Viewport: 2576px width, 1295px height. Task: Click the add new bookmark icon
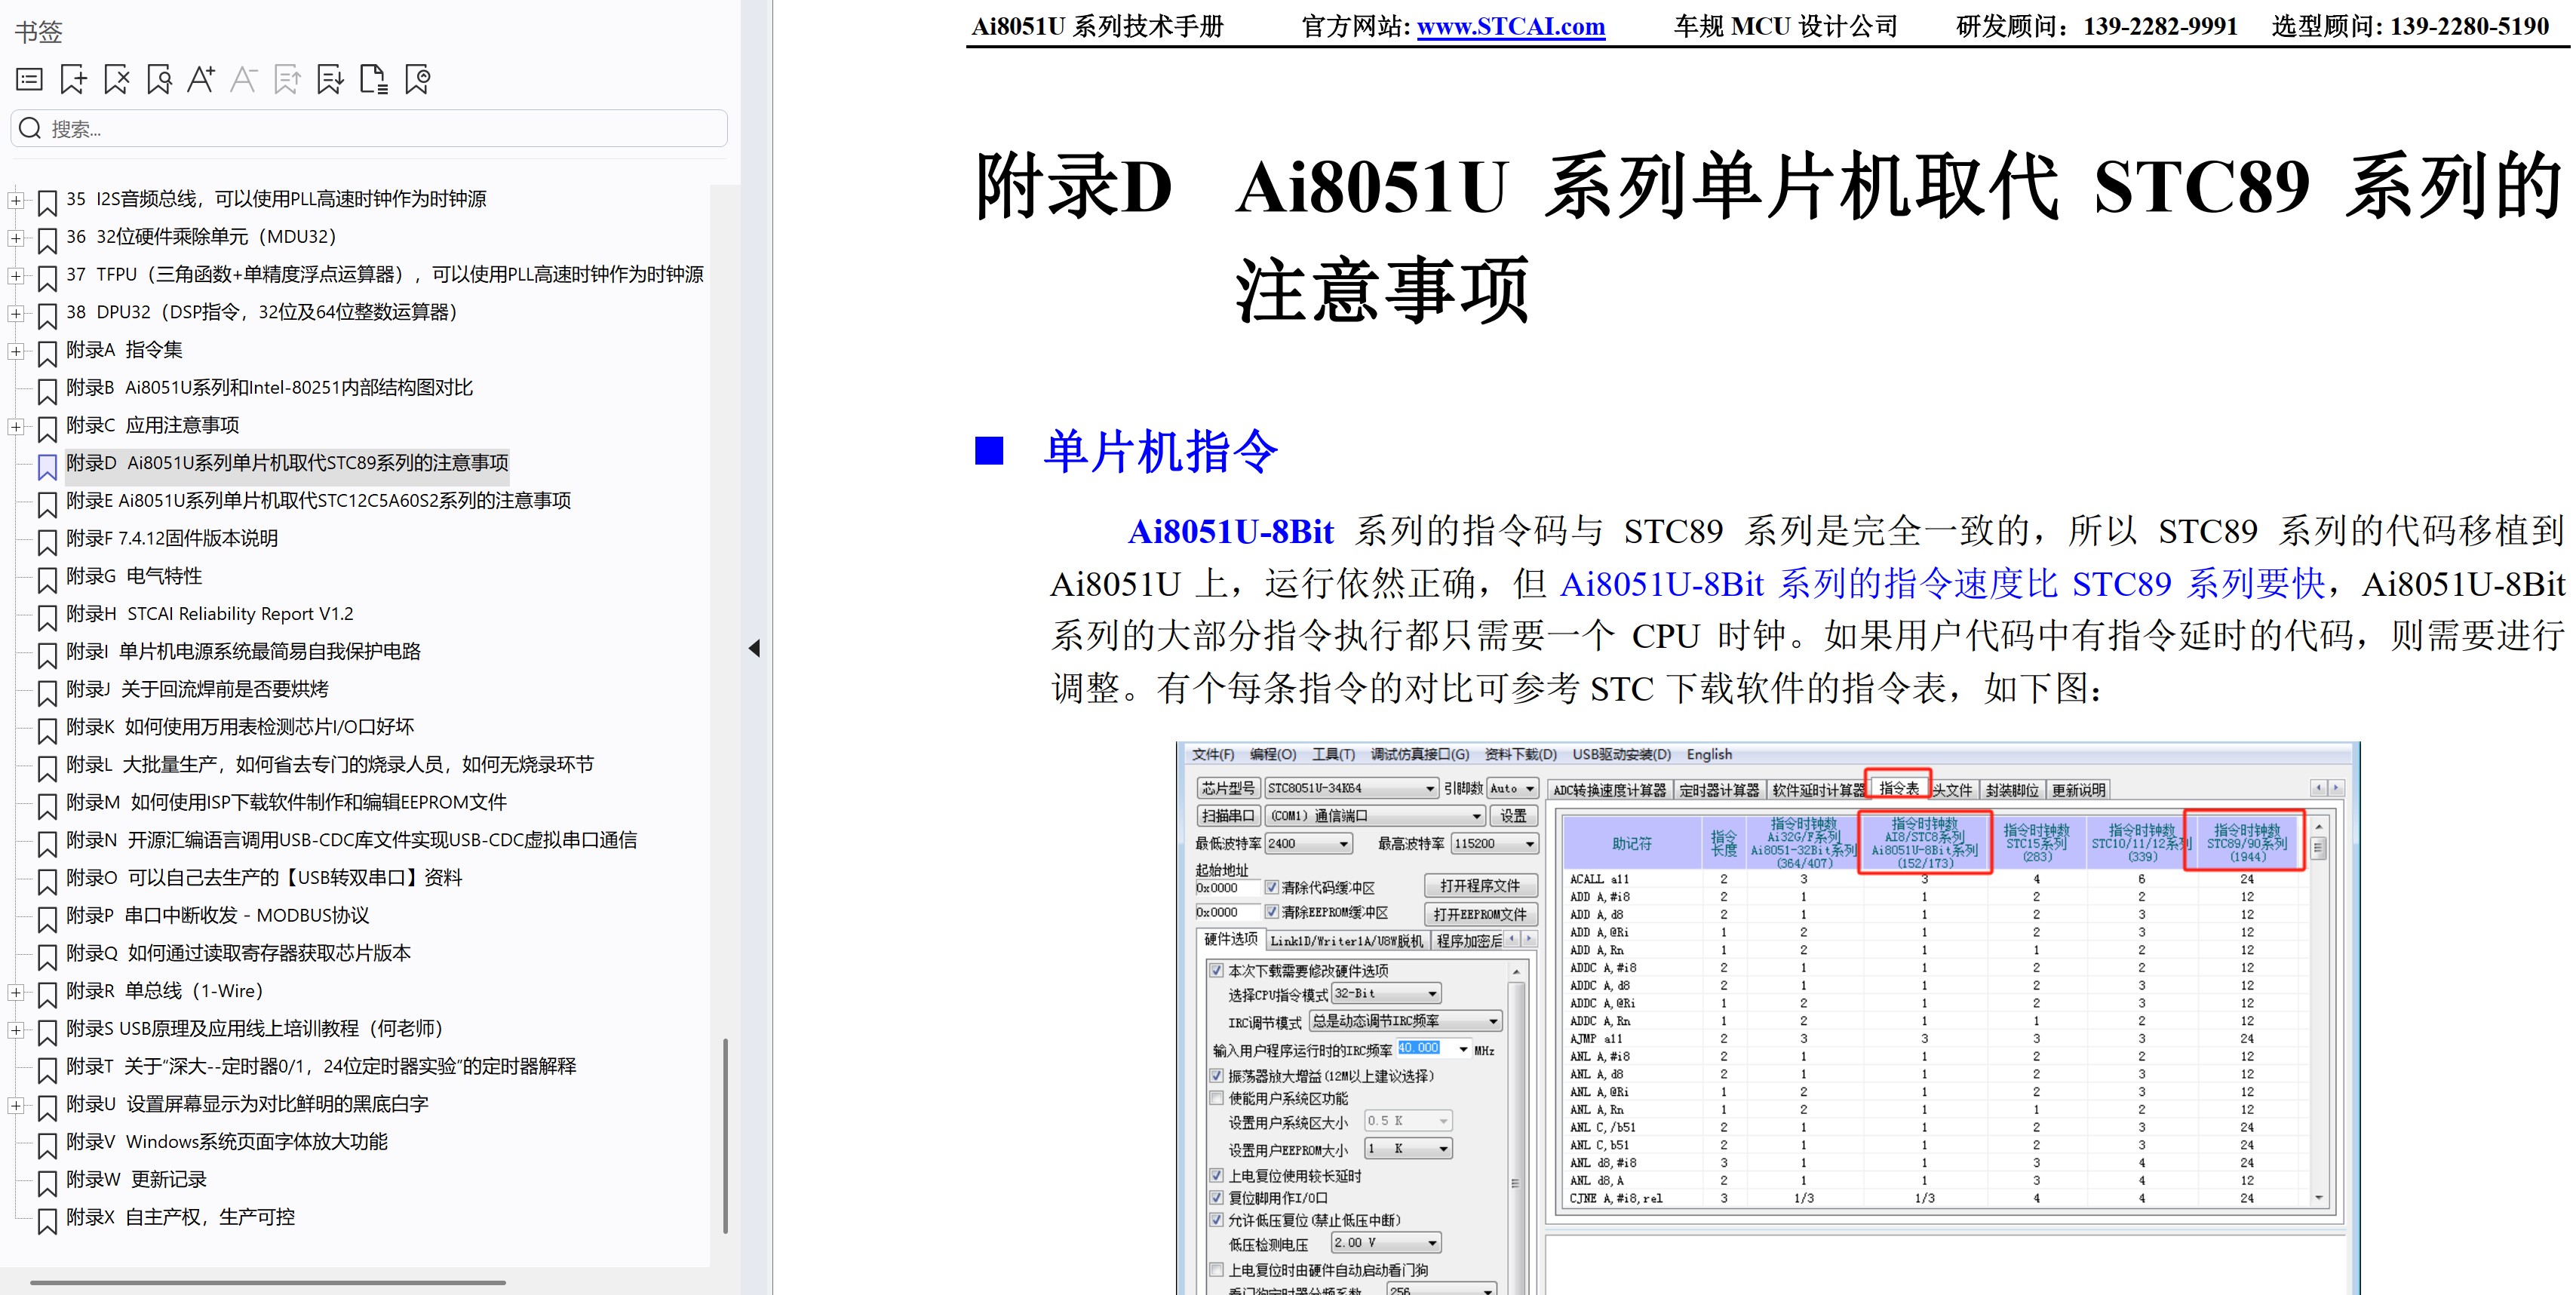(x=73, y=79)
